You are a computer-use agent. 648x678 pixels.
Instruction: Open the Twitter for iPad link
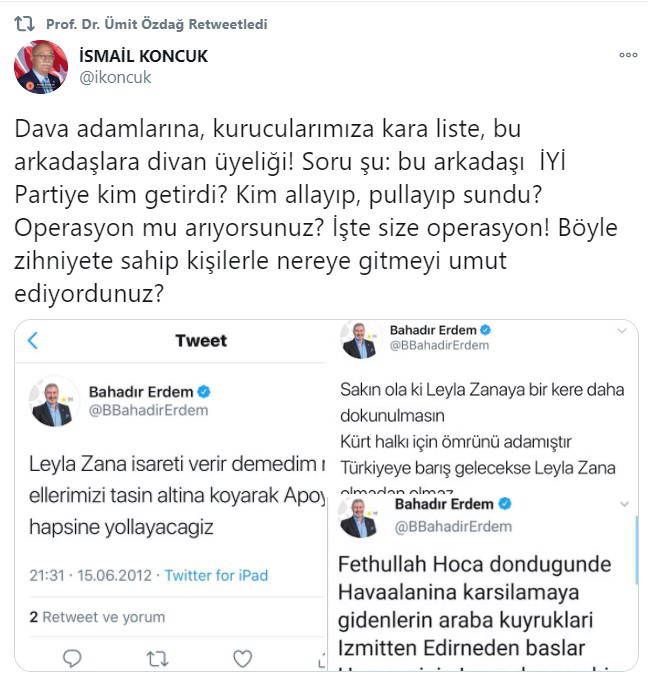pos(216,576)
